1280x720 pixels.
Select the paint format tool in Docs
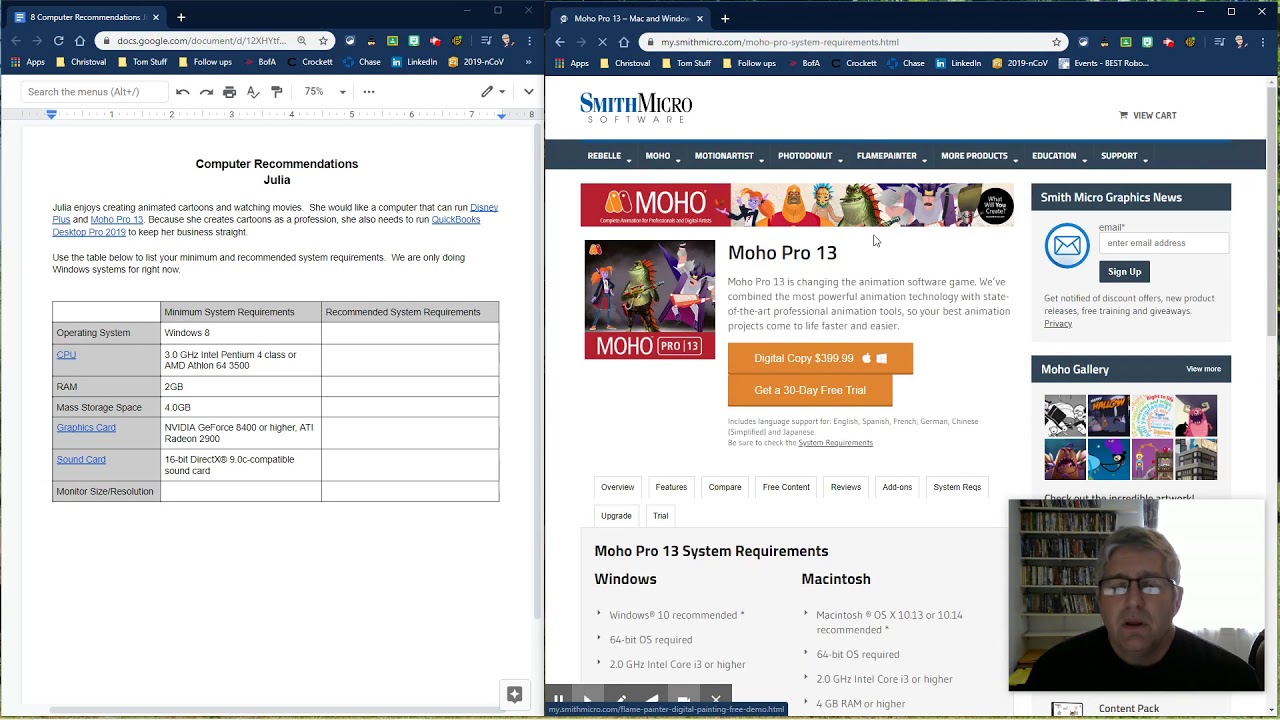coord(277,92)
